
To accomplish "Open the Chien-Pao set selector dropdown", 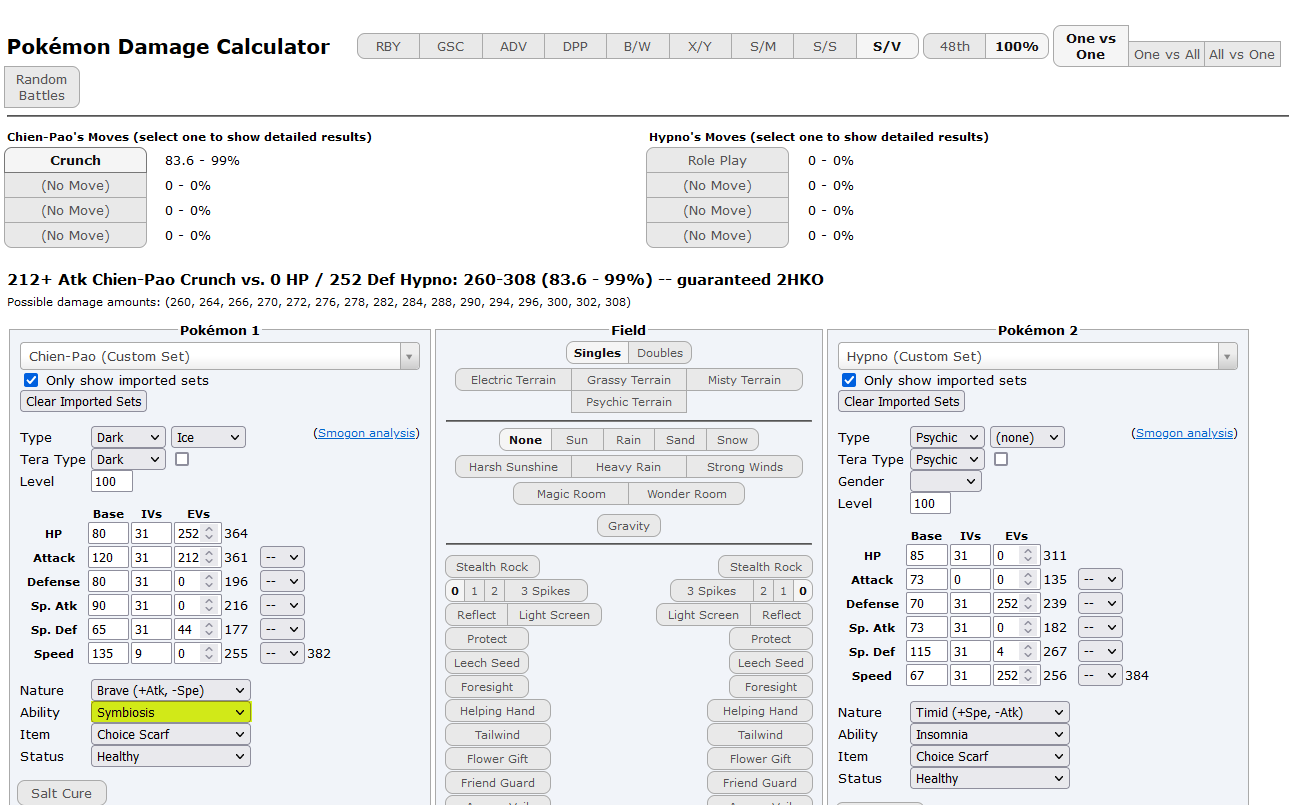I will click(220, 356).
